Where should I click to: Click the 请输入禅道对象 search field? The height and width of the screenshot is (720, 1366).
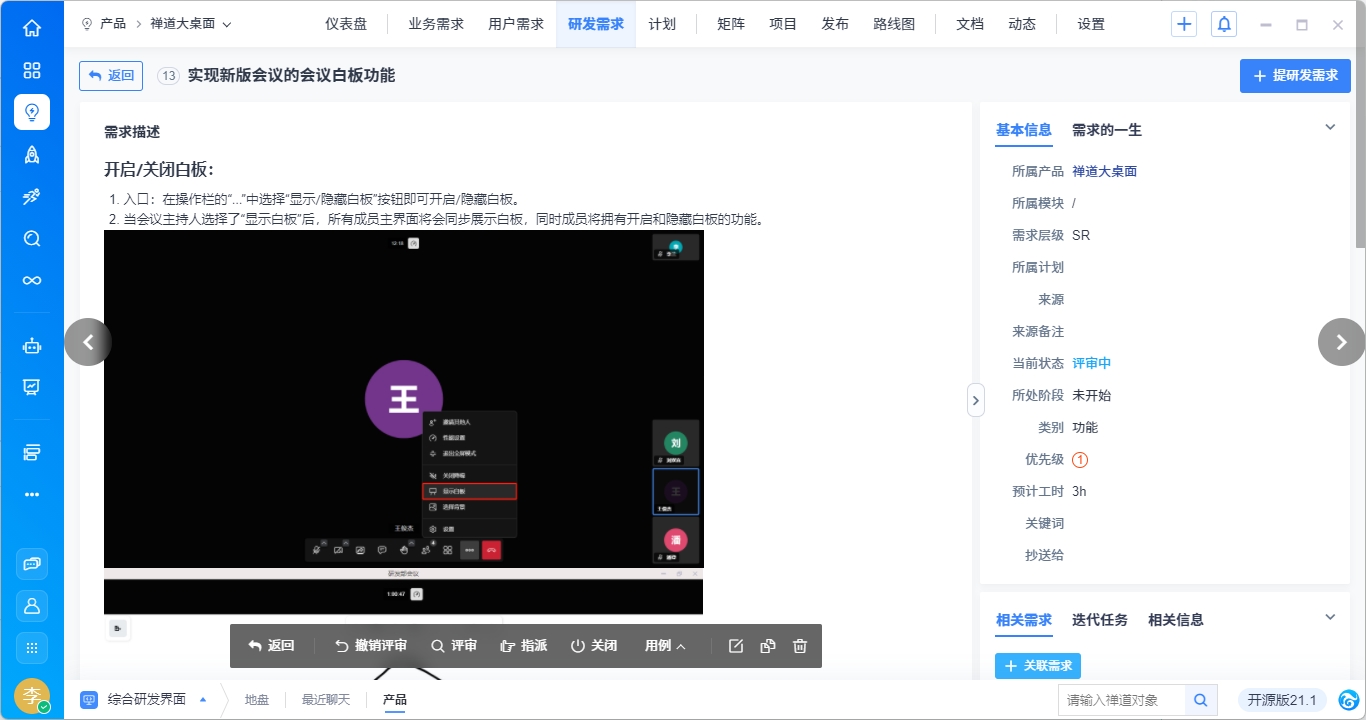click(x=1121, y=700)
